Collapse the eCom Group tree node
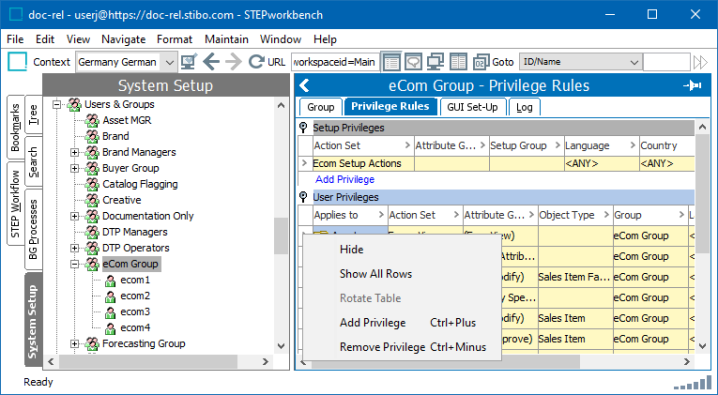The height and width of the screenshot is (395, 718). pyautogui.click(x=74, y=264)
